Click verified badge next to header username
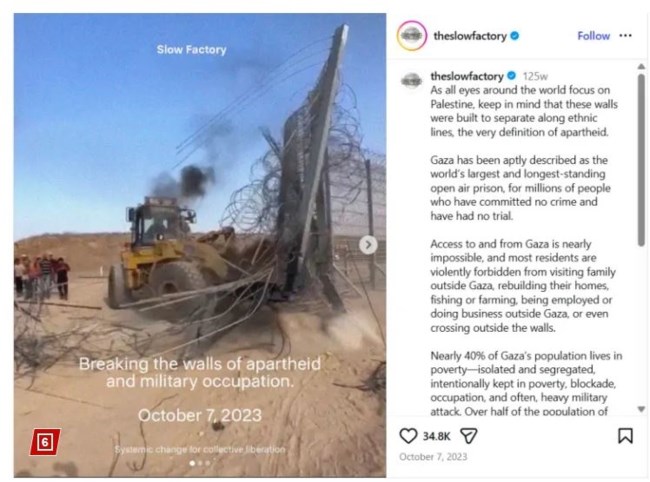Viewport: 650px width, 482px height. coord(514,36)
